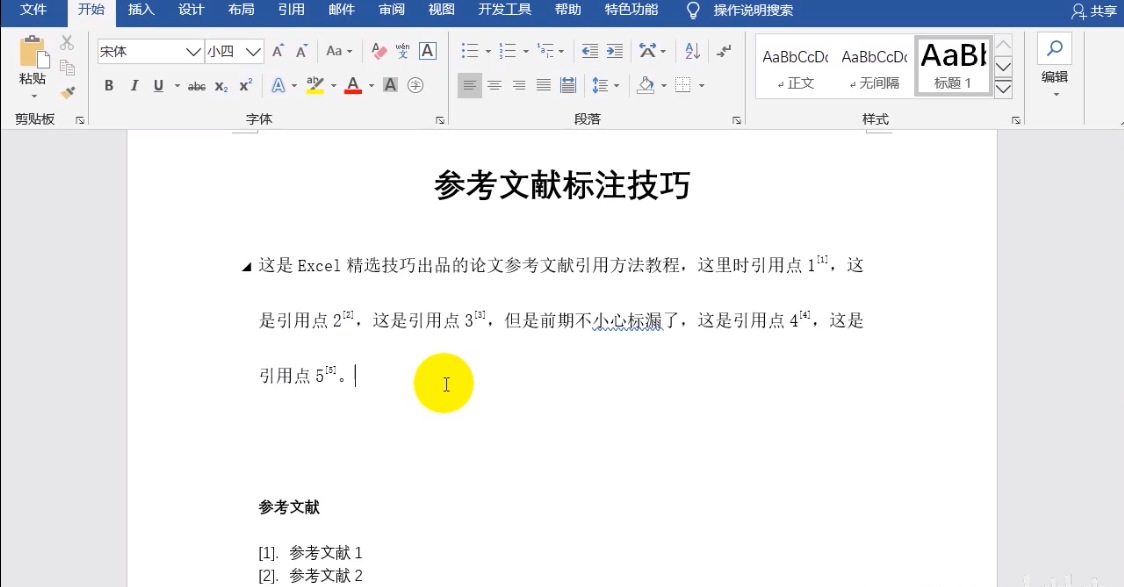Open the 文件 tab

click(x=33, y=10)
